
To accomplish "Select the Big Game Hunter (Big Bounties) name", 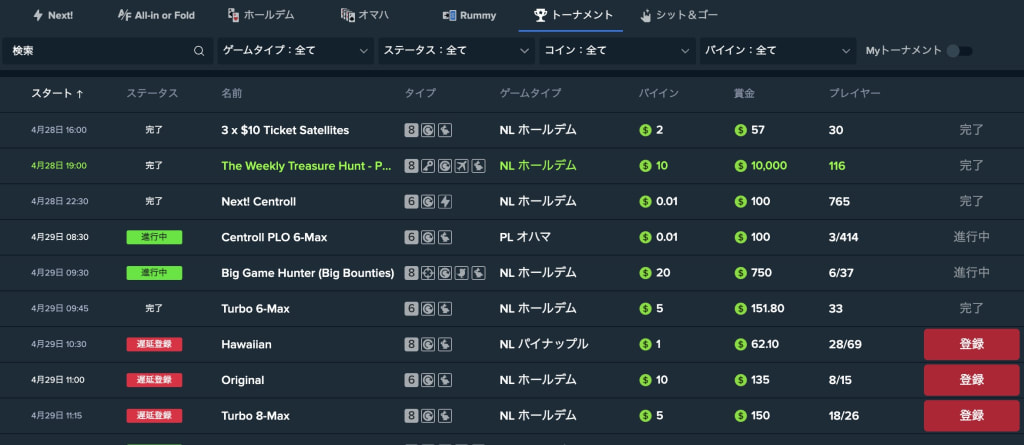I will point(308,273).
